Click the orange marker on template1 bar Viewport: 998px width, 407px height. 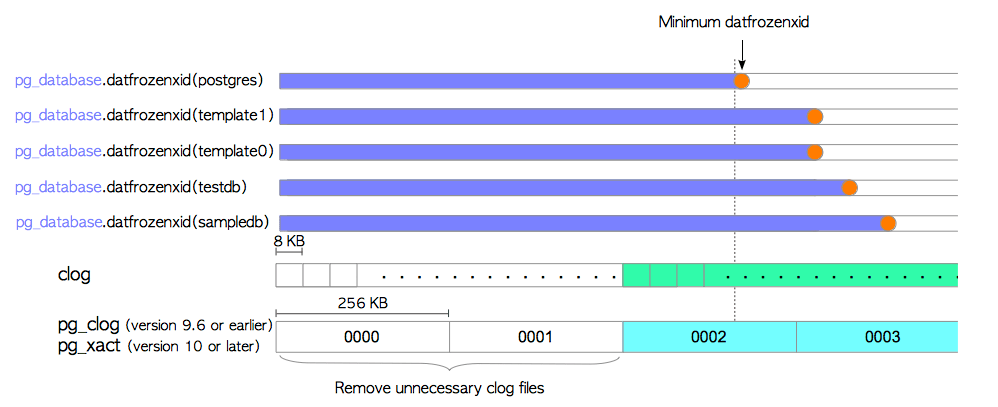(x=815, y=117)
